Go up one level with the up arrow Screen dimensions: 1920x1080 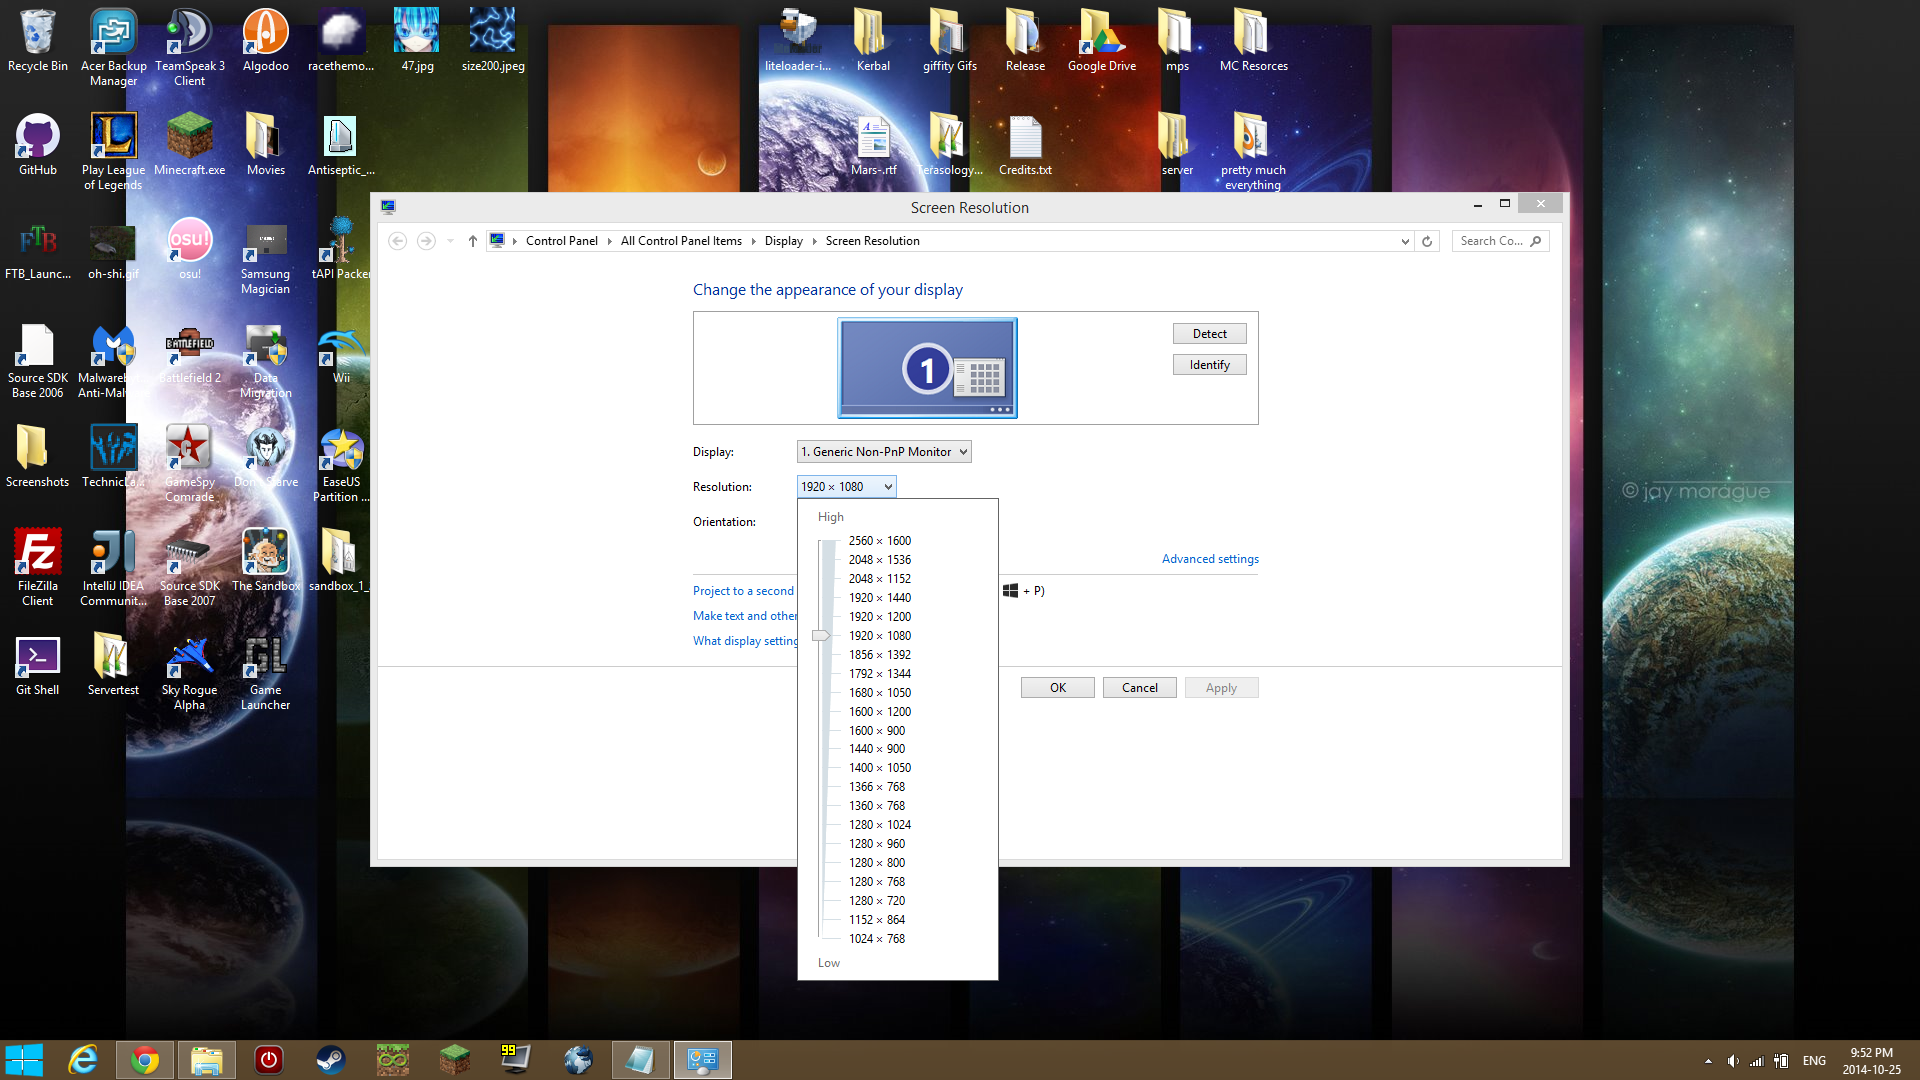[473, 241]
